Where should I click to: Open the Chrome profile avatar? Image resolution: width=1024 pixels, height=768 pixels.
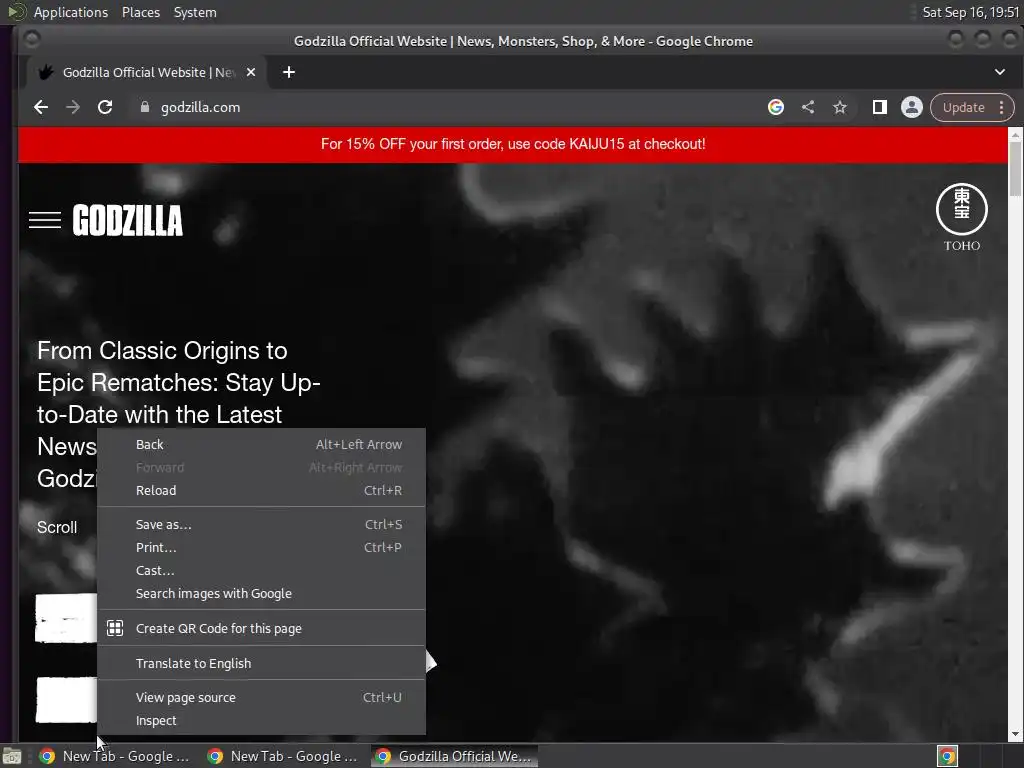[x=912, y=107]
